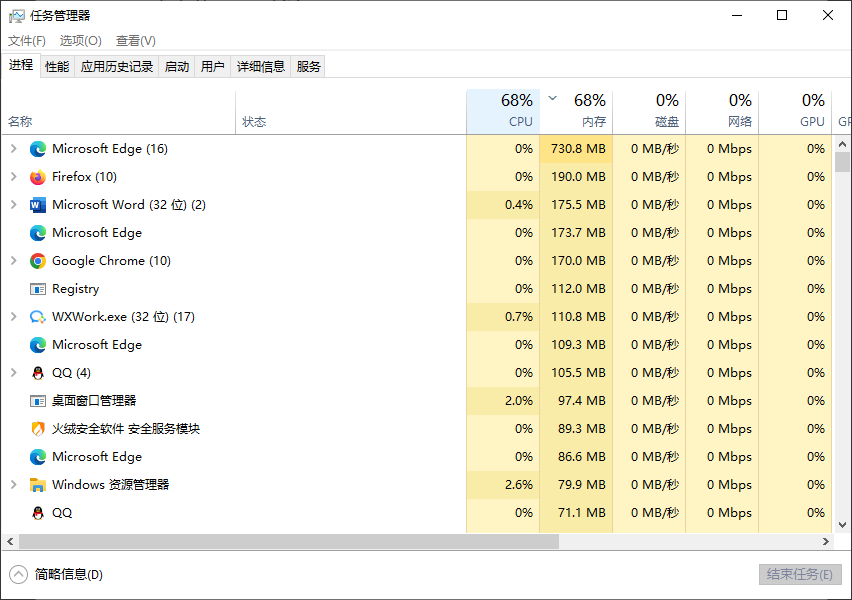The width and height of the screenshot is (852, 600).
Task: Click the Microsoft Word process icon
Action: tap(38, 205)
